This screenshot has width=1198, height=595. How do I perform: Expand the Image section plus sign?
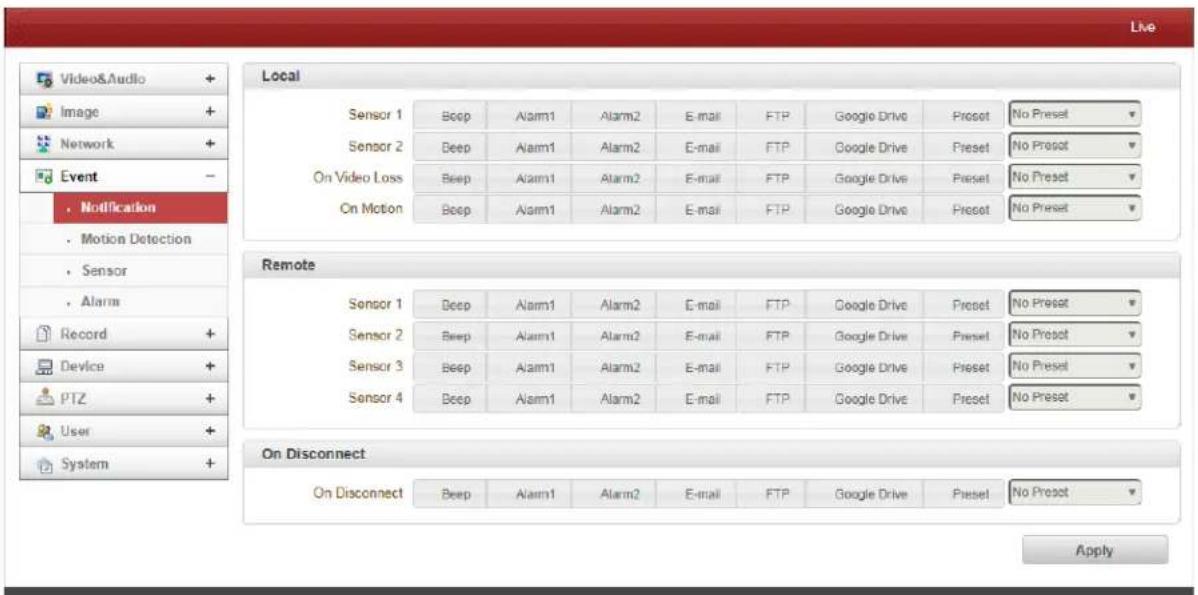210,112
